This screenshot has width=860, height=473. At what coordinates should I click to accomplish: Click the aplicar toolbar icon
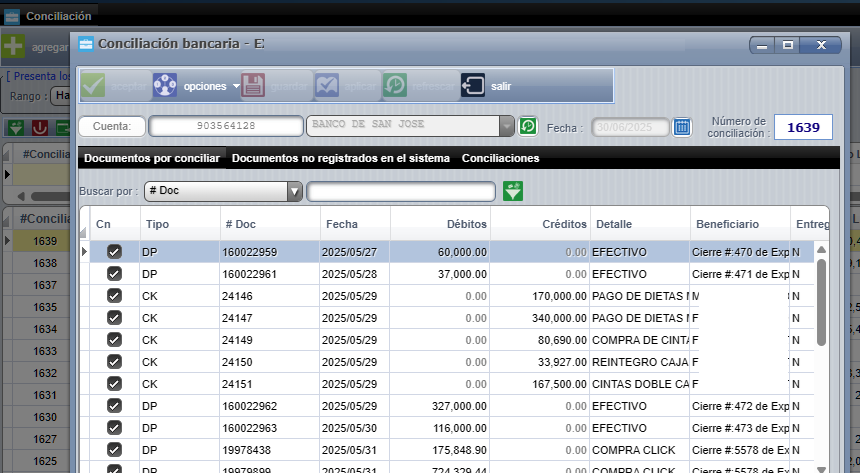327,86
